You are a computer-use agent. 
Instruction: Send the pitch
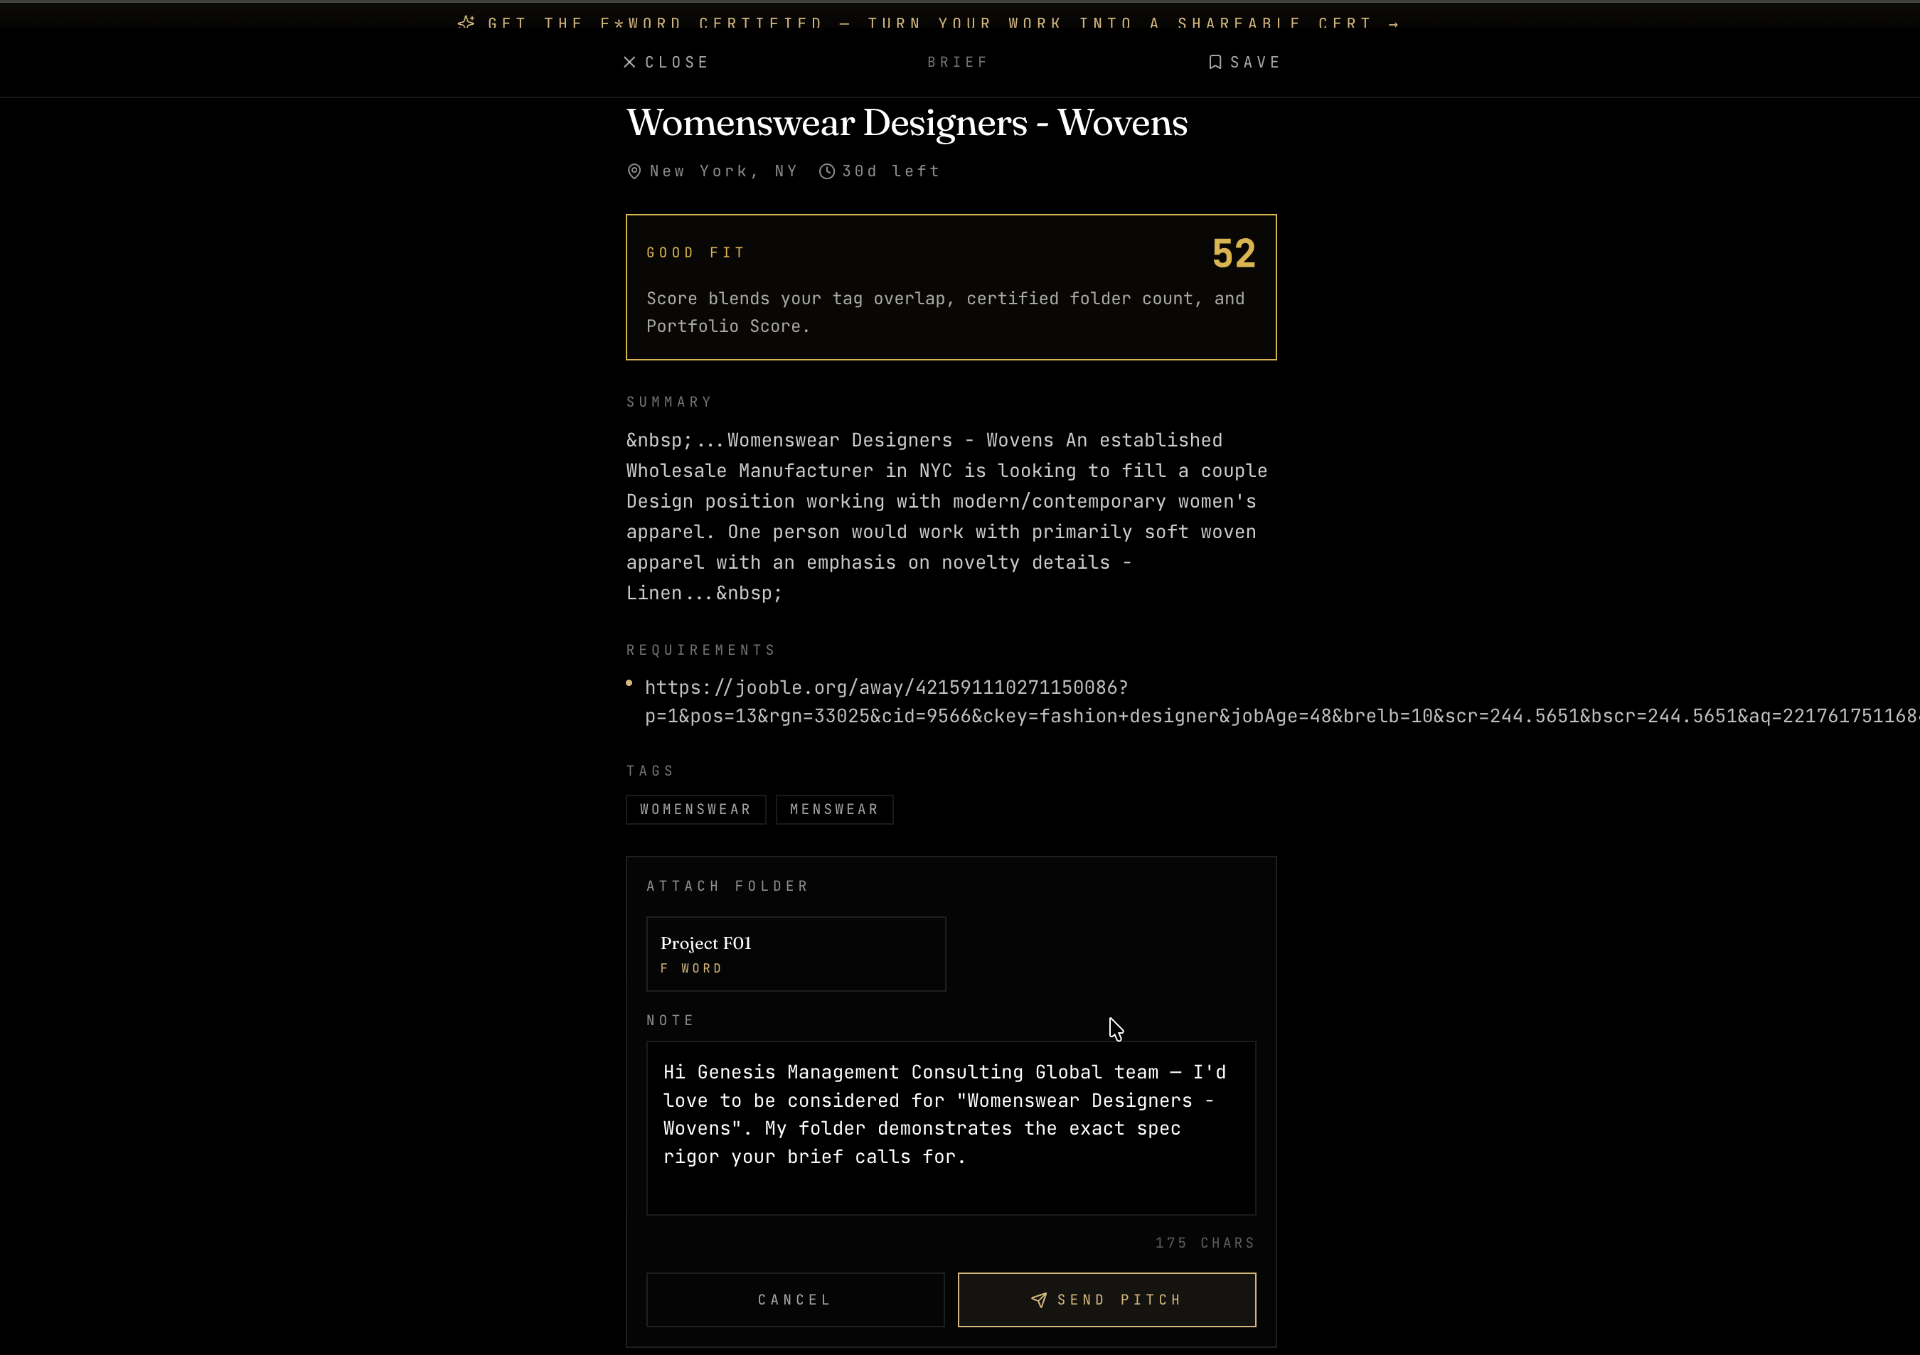pos(1107,1300)
